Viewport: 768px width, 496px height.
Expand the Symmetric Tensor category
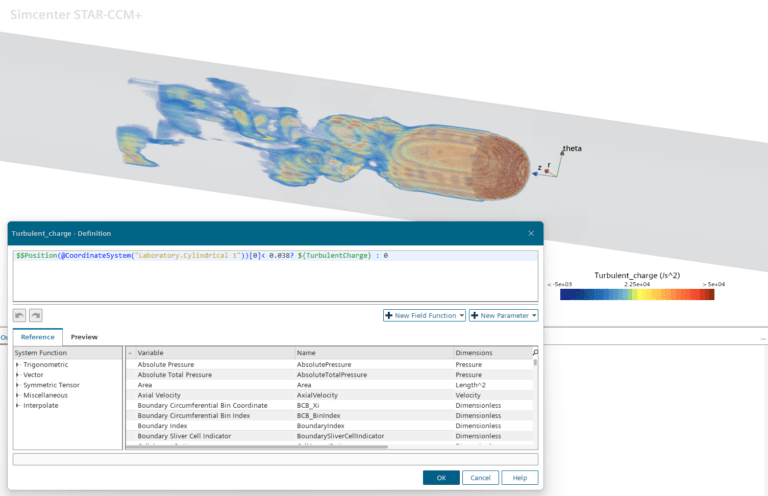[x=17, y=385]
